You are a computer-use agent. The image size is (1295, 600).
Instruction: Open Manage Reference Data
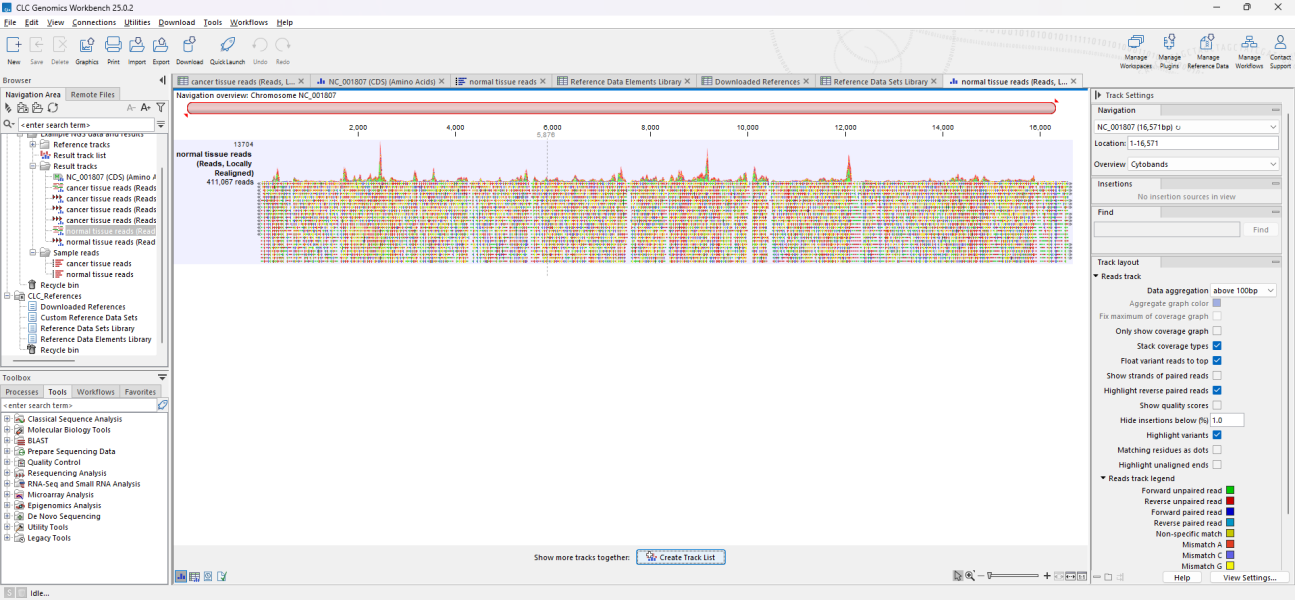pos(1208,44)
